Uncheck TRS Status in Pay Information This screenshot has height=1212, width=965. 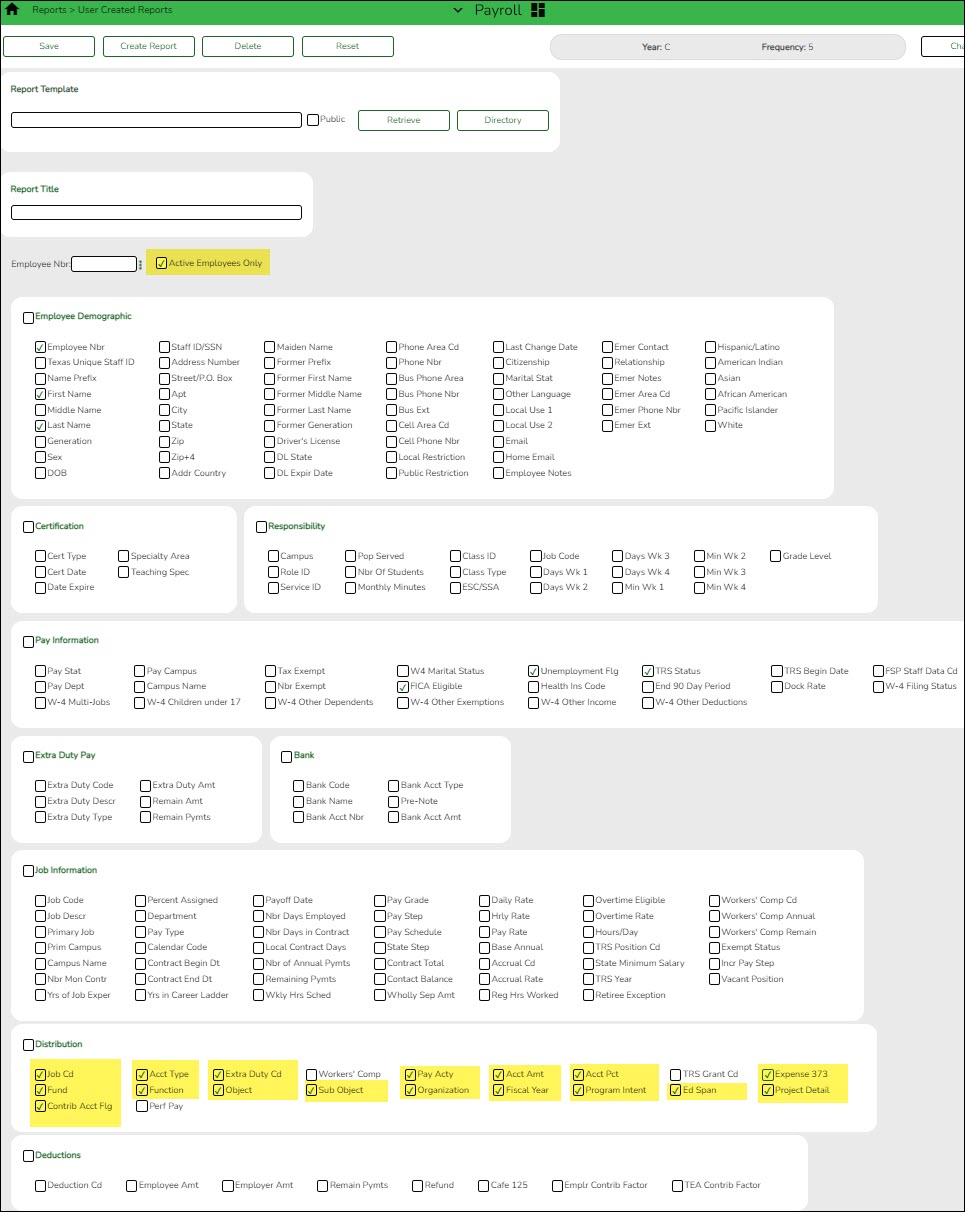[x=650, y=670]
